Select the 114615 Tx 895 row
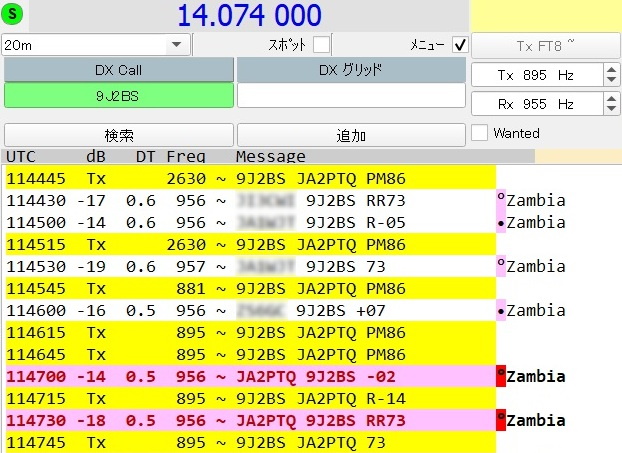 click(251, 332)
